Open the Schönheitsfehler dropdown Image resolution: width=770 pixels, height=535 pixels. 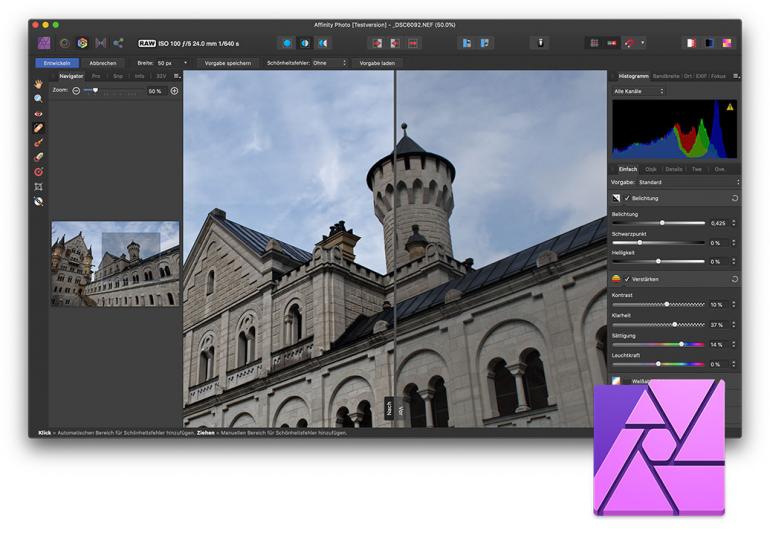click(x=330, y=63)
